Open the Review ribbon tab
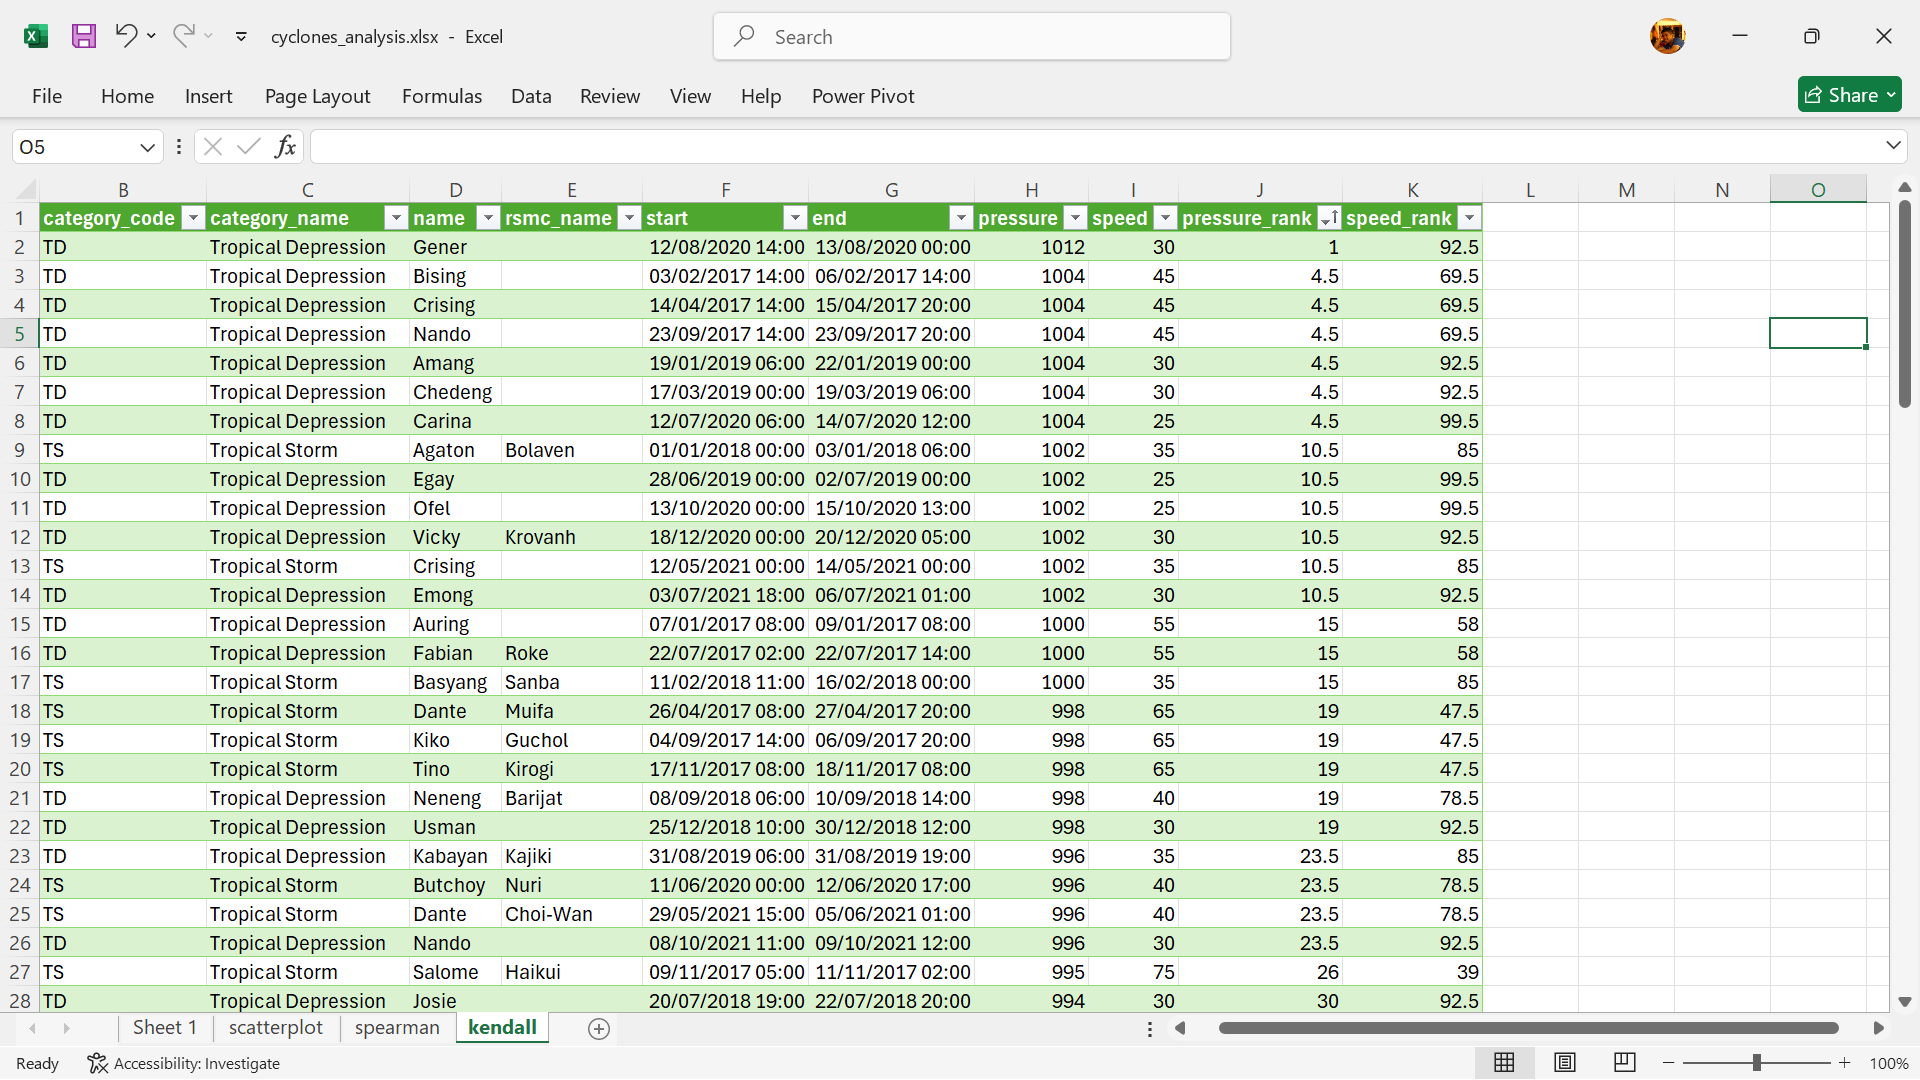 pos(610,96)
